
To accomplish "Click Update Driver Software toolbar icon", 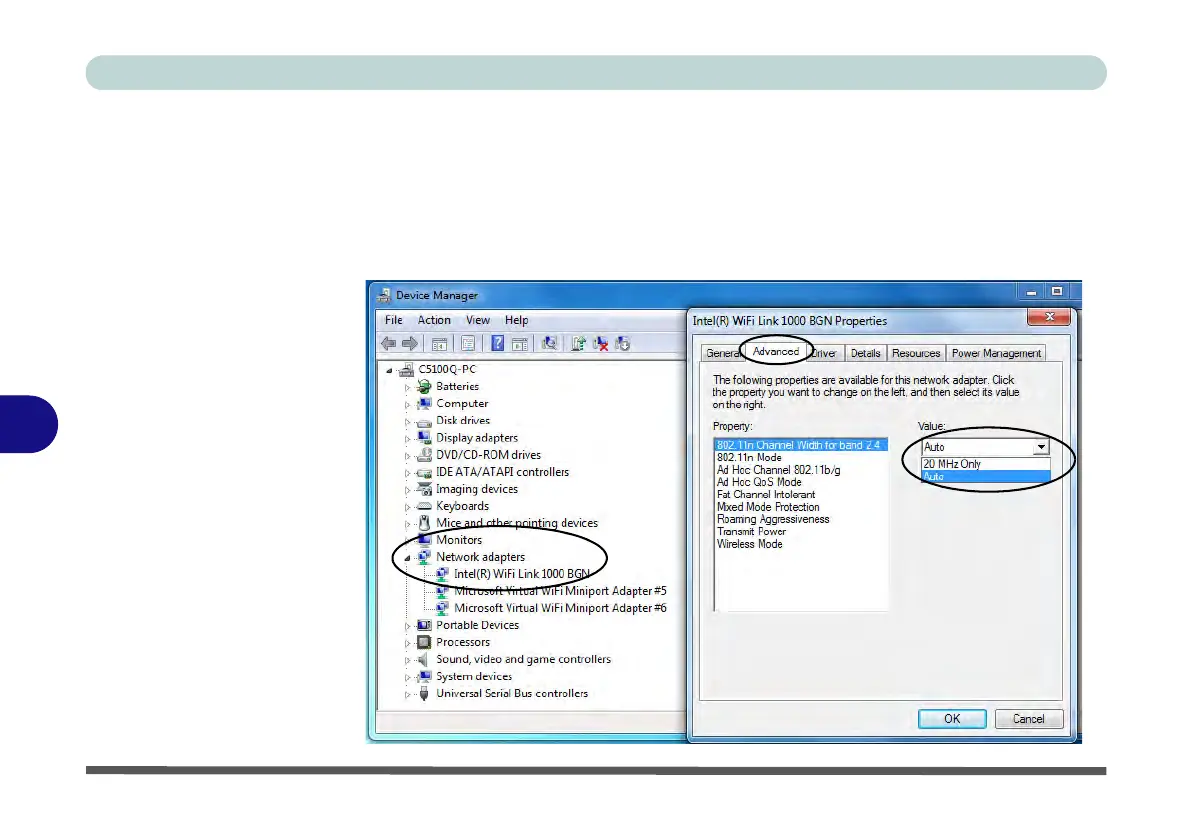I will pyautogui.click(x=579, y=344).
